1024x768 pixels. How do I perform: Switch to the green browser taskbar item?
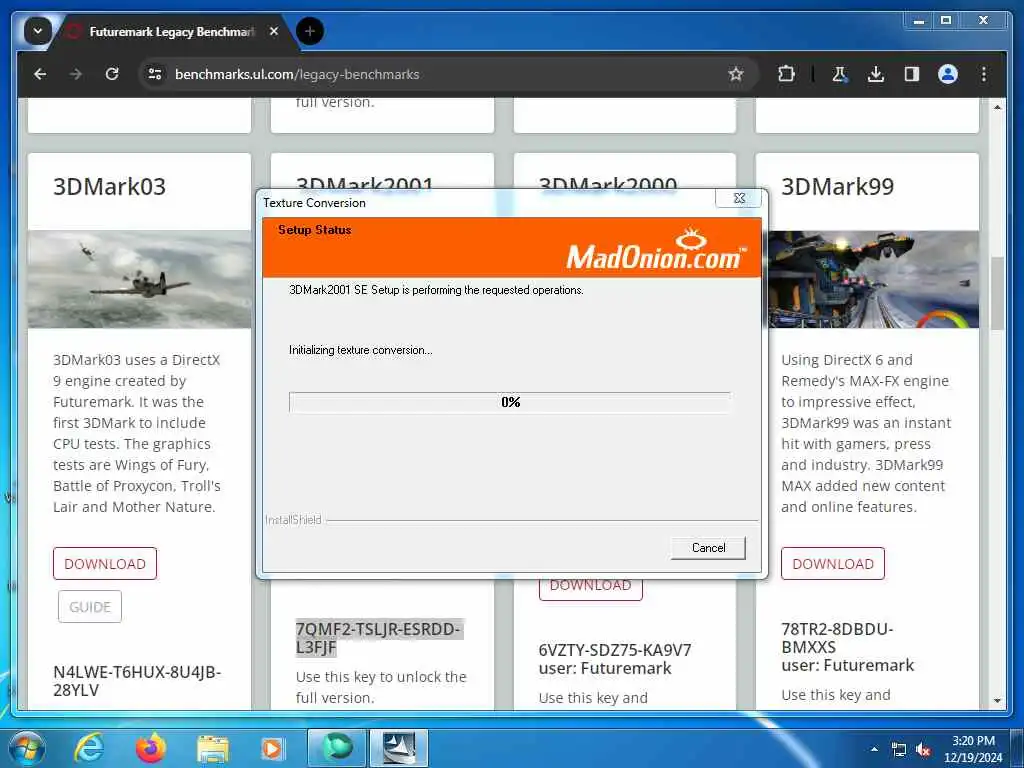click(x=336, y=748)
